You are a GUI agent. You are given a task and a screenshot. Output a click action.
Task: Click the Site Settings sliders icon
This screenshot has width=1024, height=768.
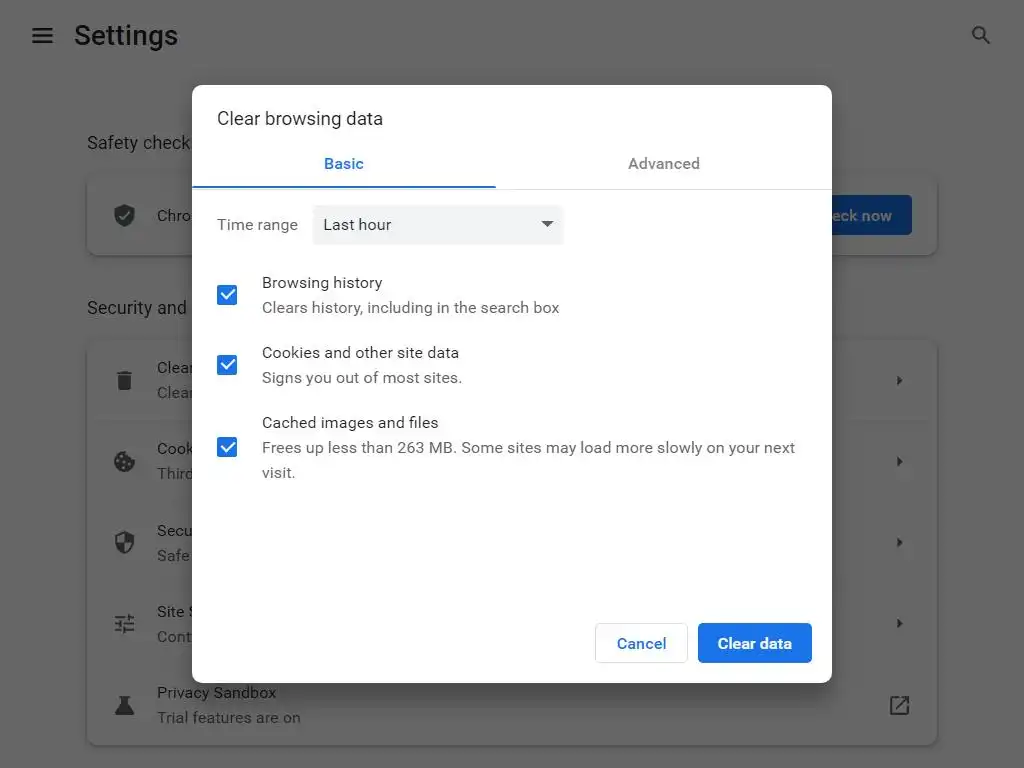click(124, 623)
